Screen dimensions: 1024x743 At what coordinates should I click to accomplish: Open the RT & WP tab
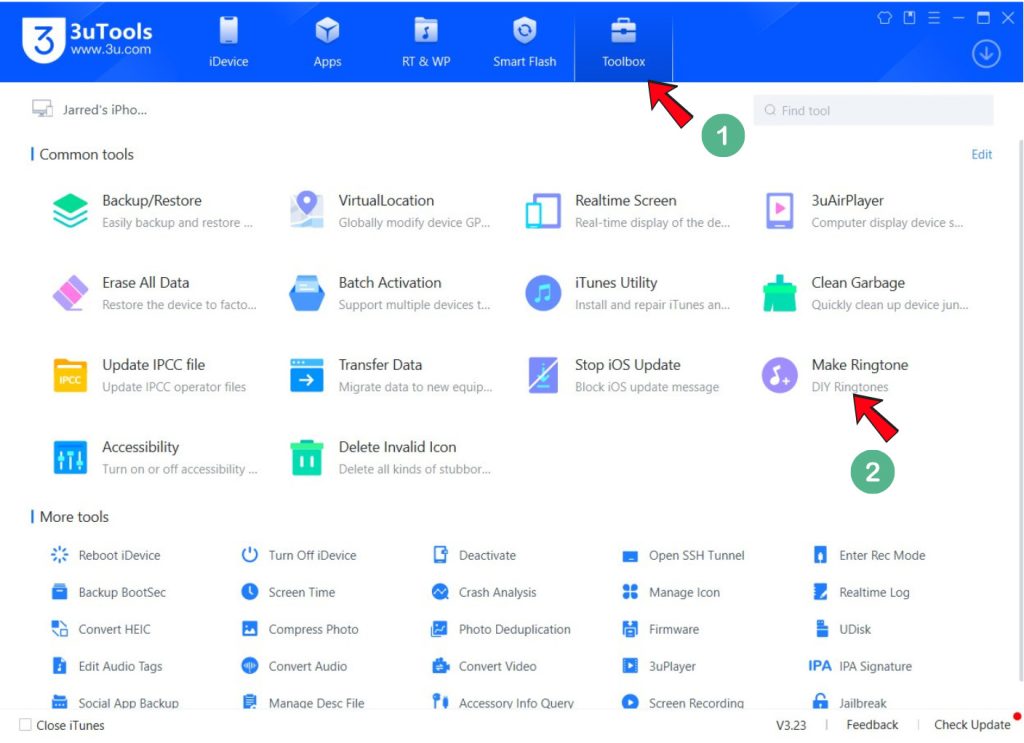(426, 42)
